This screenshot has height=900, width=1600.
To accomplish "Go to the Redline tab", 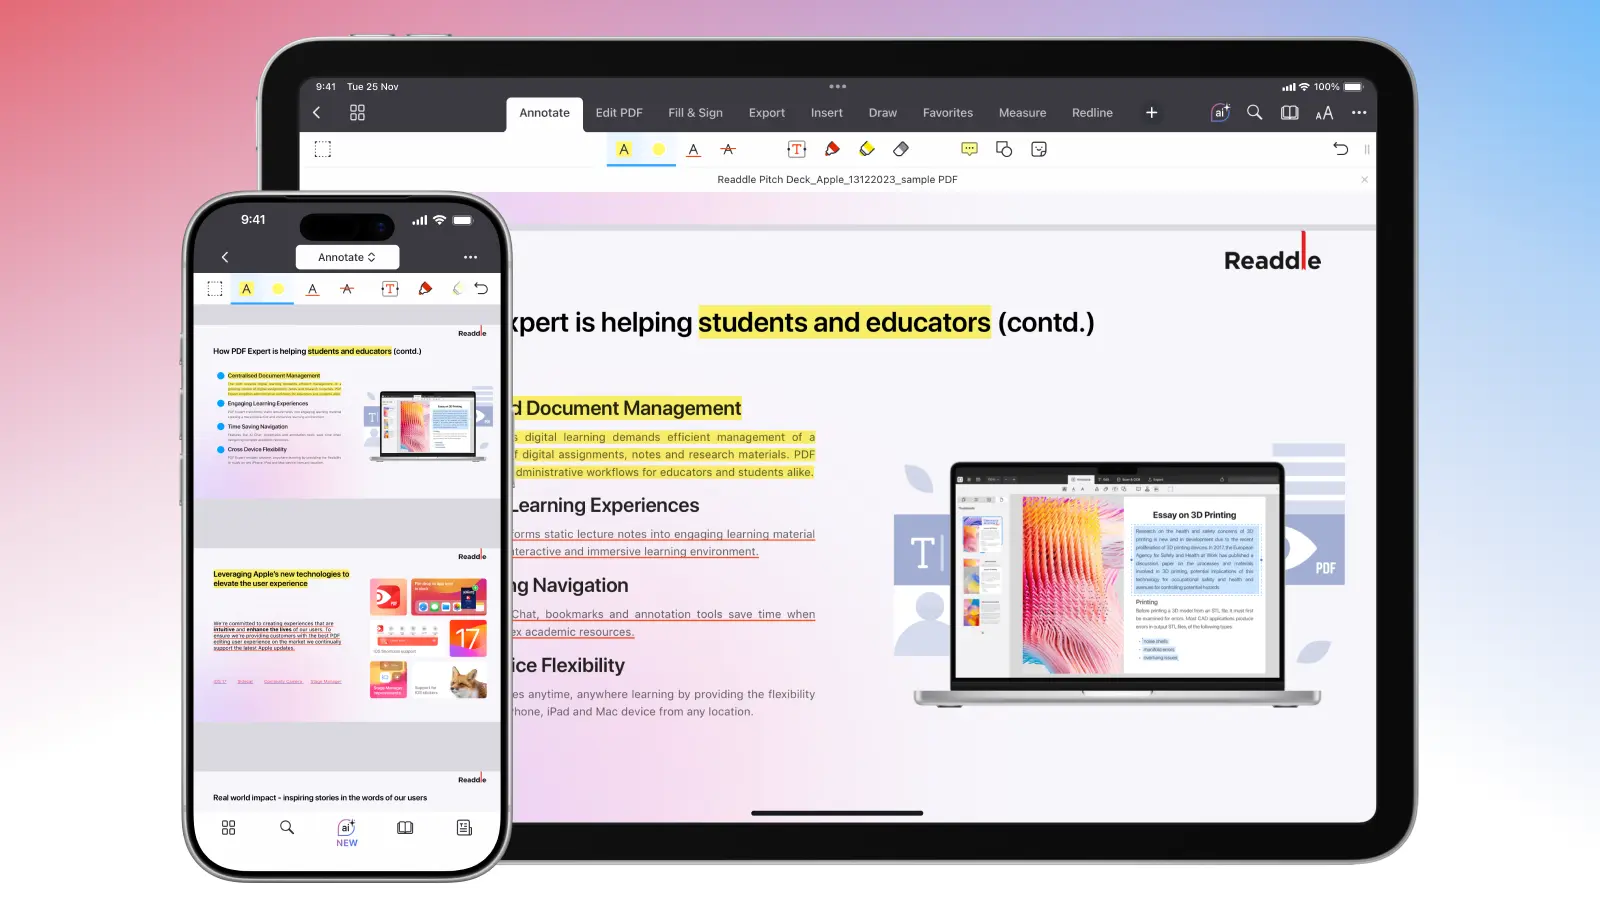I will [1092, 113].
